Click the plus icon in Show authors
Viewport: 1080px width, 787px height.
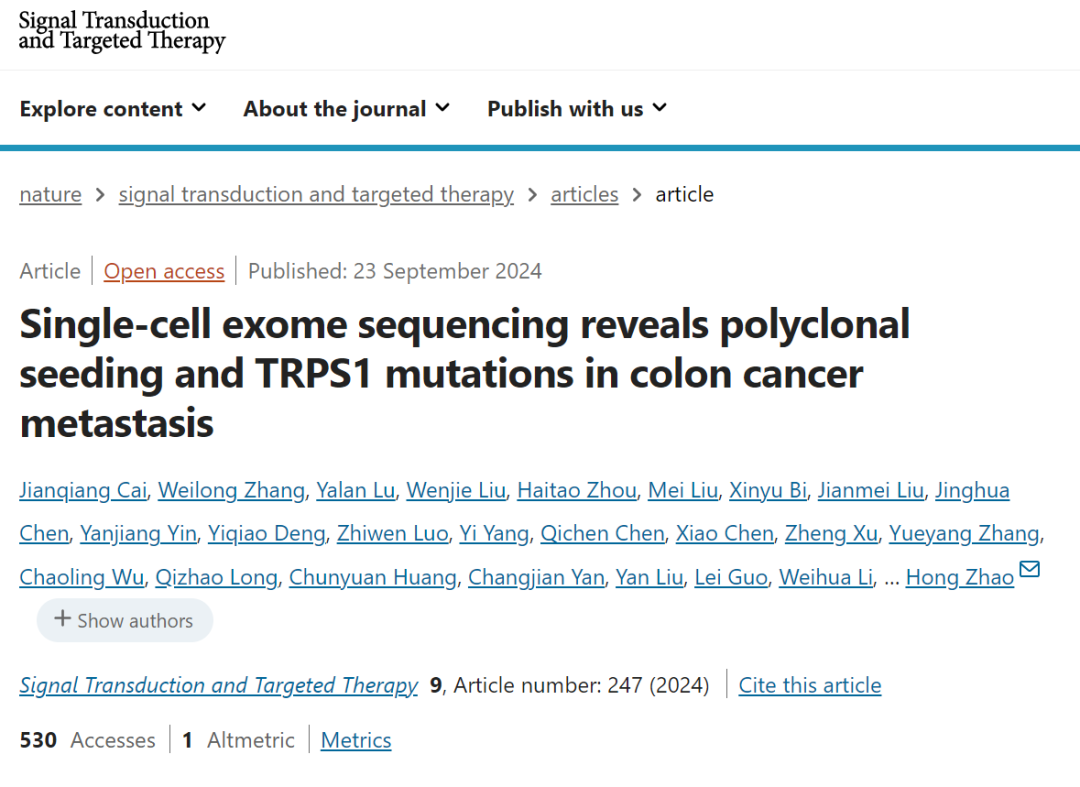click(62, 619)
